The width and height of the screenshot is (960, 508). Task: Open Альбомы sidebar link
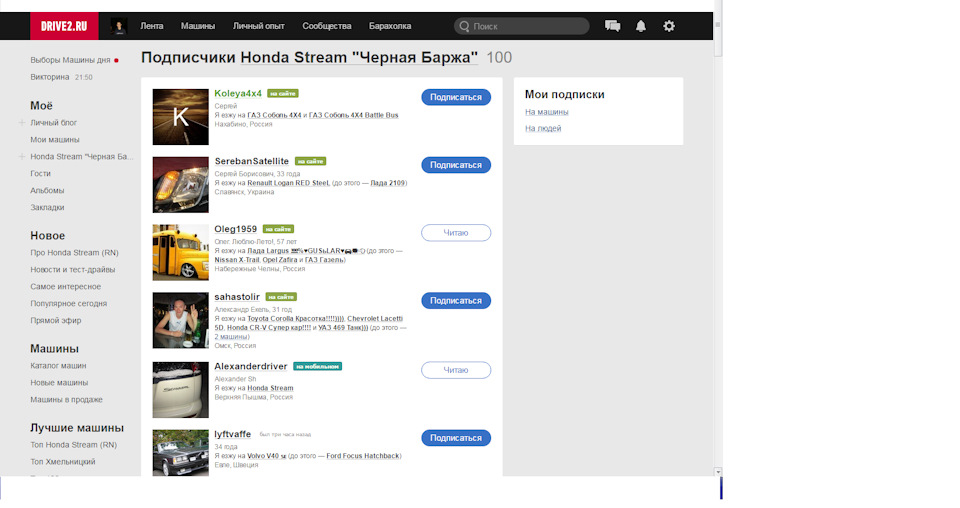[47, 191]
